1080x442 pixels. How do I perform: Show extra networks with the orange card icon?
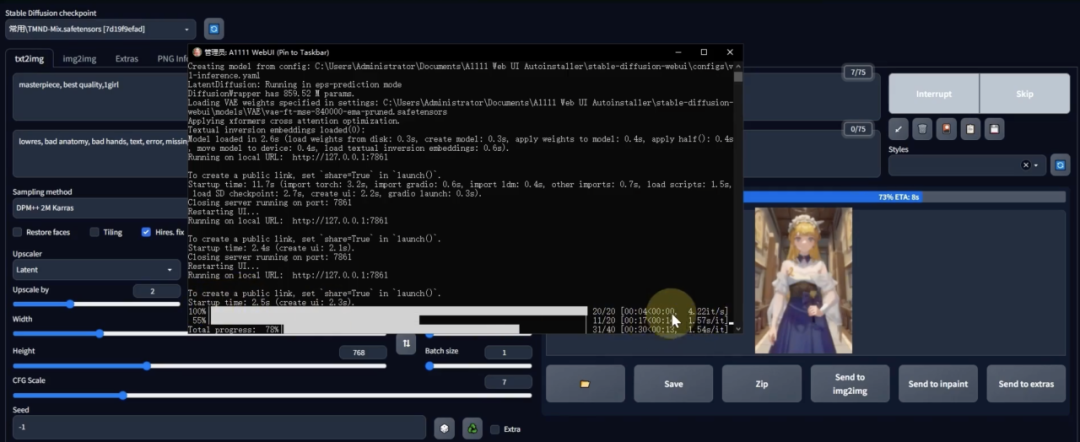[x=946, y=129]
